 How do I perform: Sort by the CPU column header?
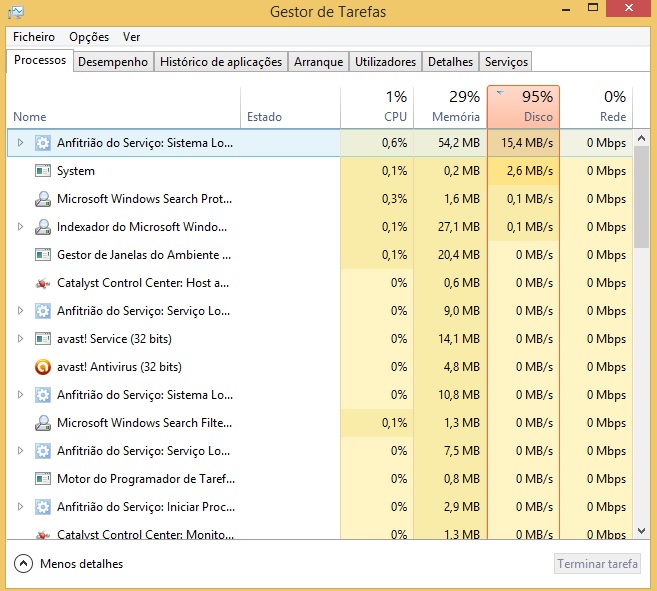pyautogui.click(x=377, y=107)
